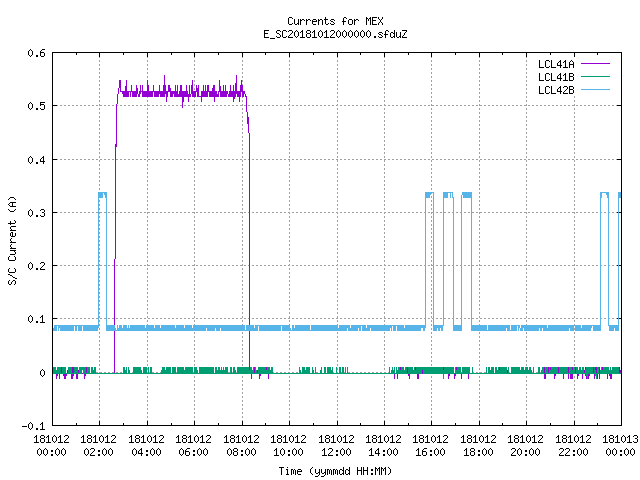Click the 181012 date label above 12:00
The image size is (640, 480).
pyautogui.click(x=336, y=439)
